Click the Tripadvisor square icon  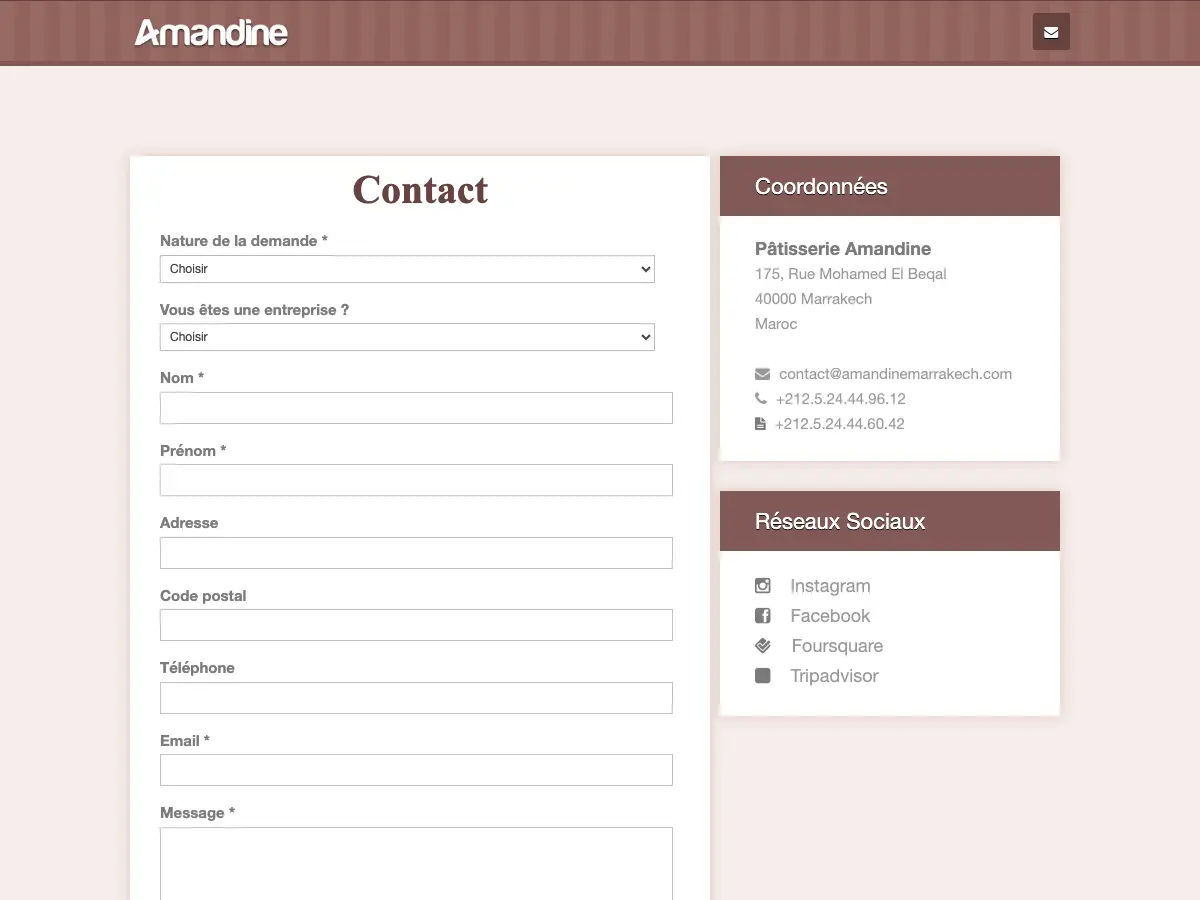pyautogui.click(x=763, y=676)
